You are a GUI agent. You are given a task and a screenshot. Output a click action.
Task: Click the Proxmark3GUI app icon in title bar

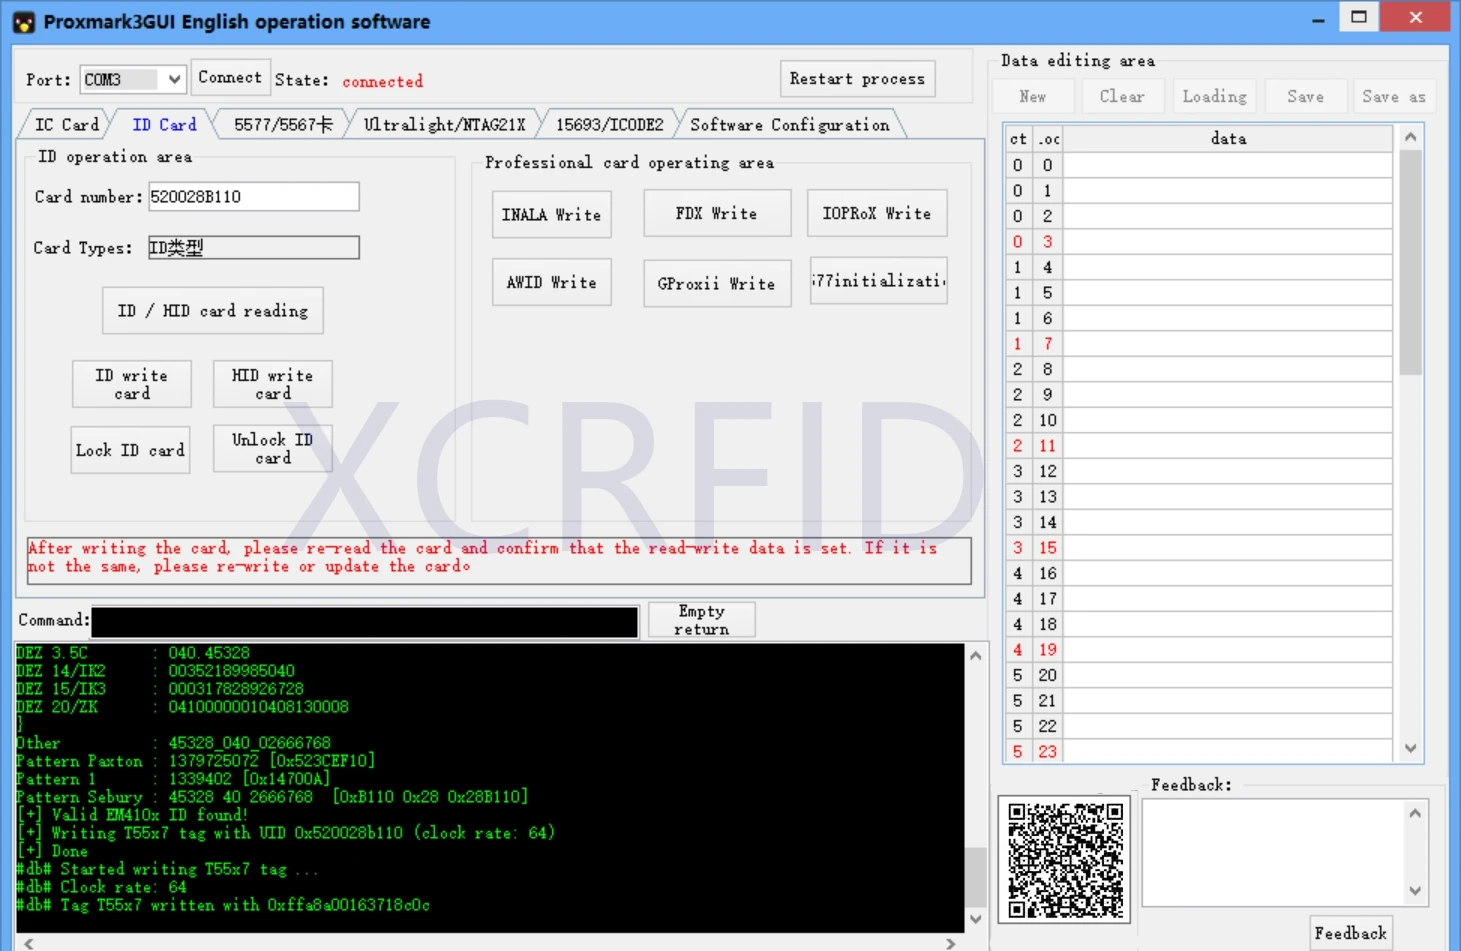(x=23, y=22)
